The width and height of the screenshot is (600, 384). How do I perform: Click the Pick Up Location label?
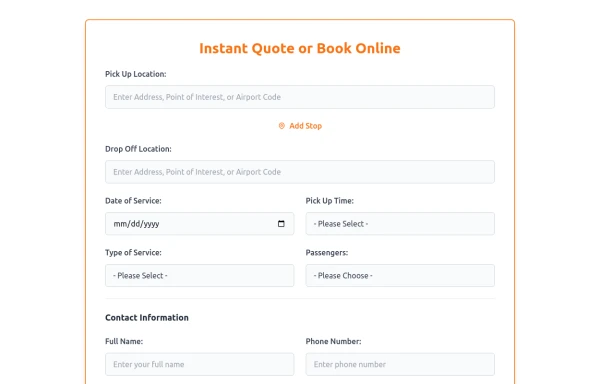click(x=136, y=74)
